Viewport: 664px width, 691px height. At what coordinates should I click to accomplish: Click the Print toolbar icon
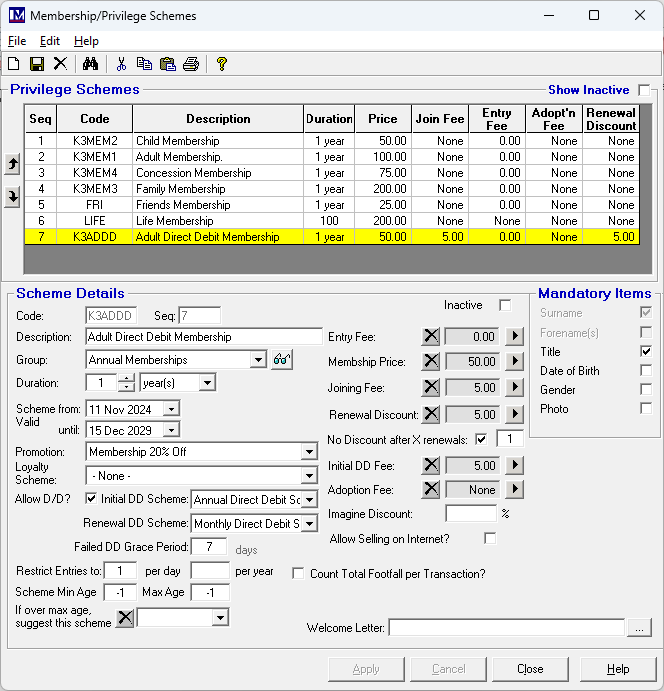pyautogui.click(x=191, y=64)
